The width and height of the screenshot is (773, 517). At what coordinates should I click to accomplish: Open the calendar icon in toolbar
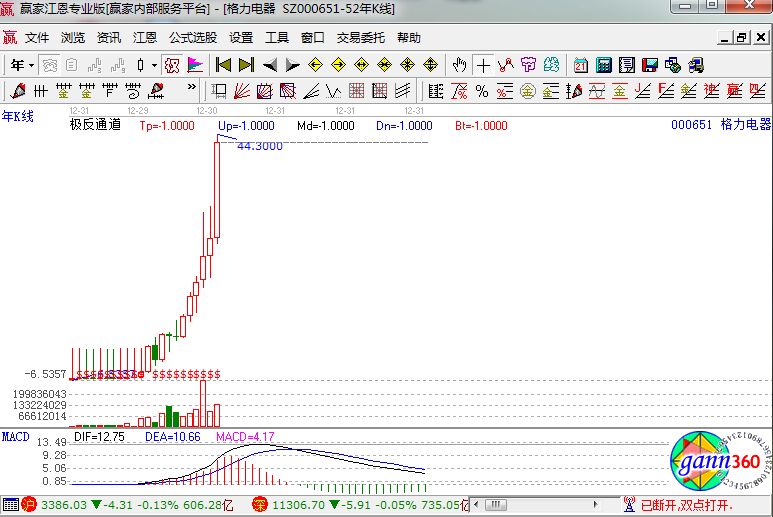(x=581, y=65)
